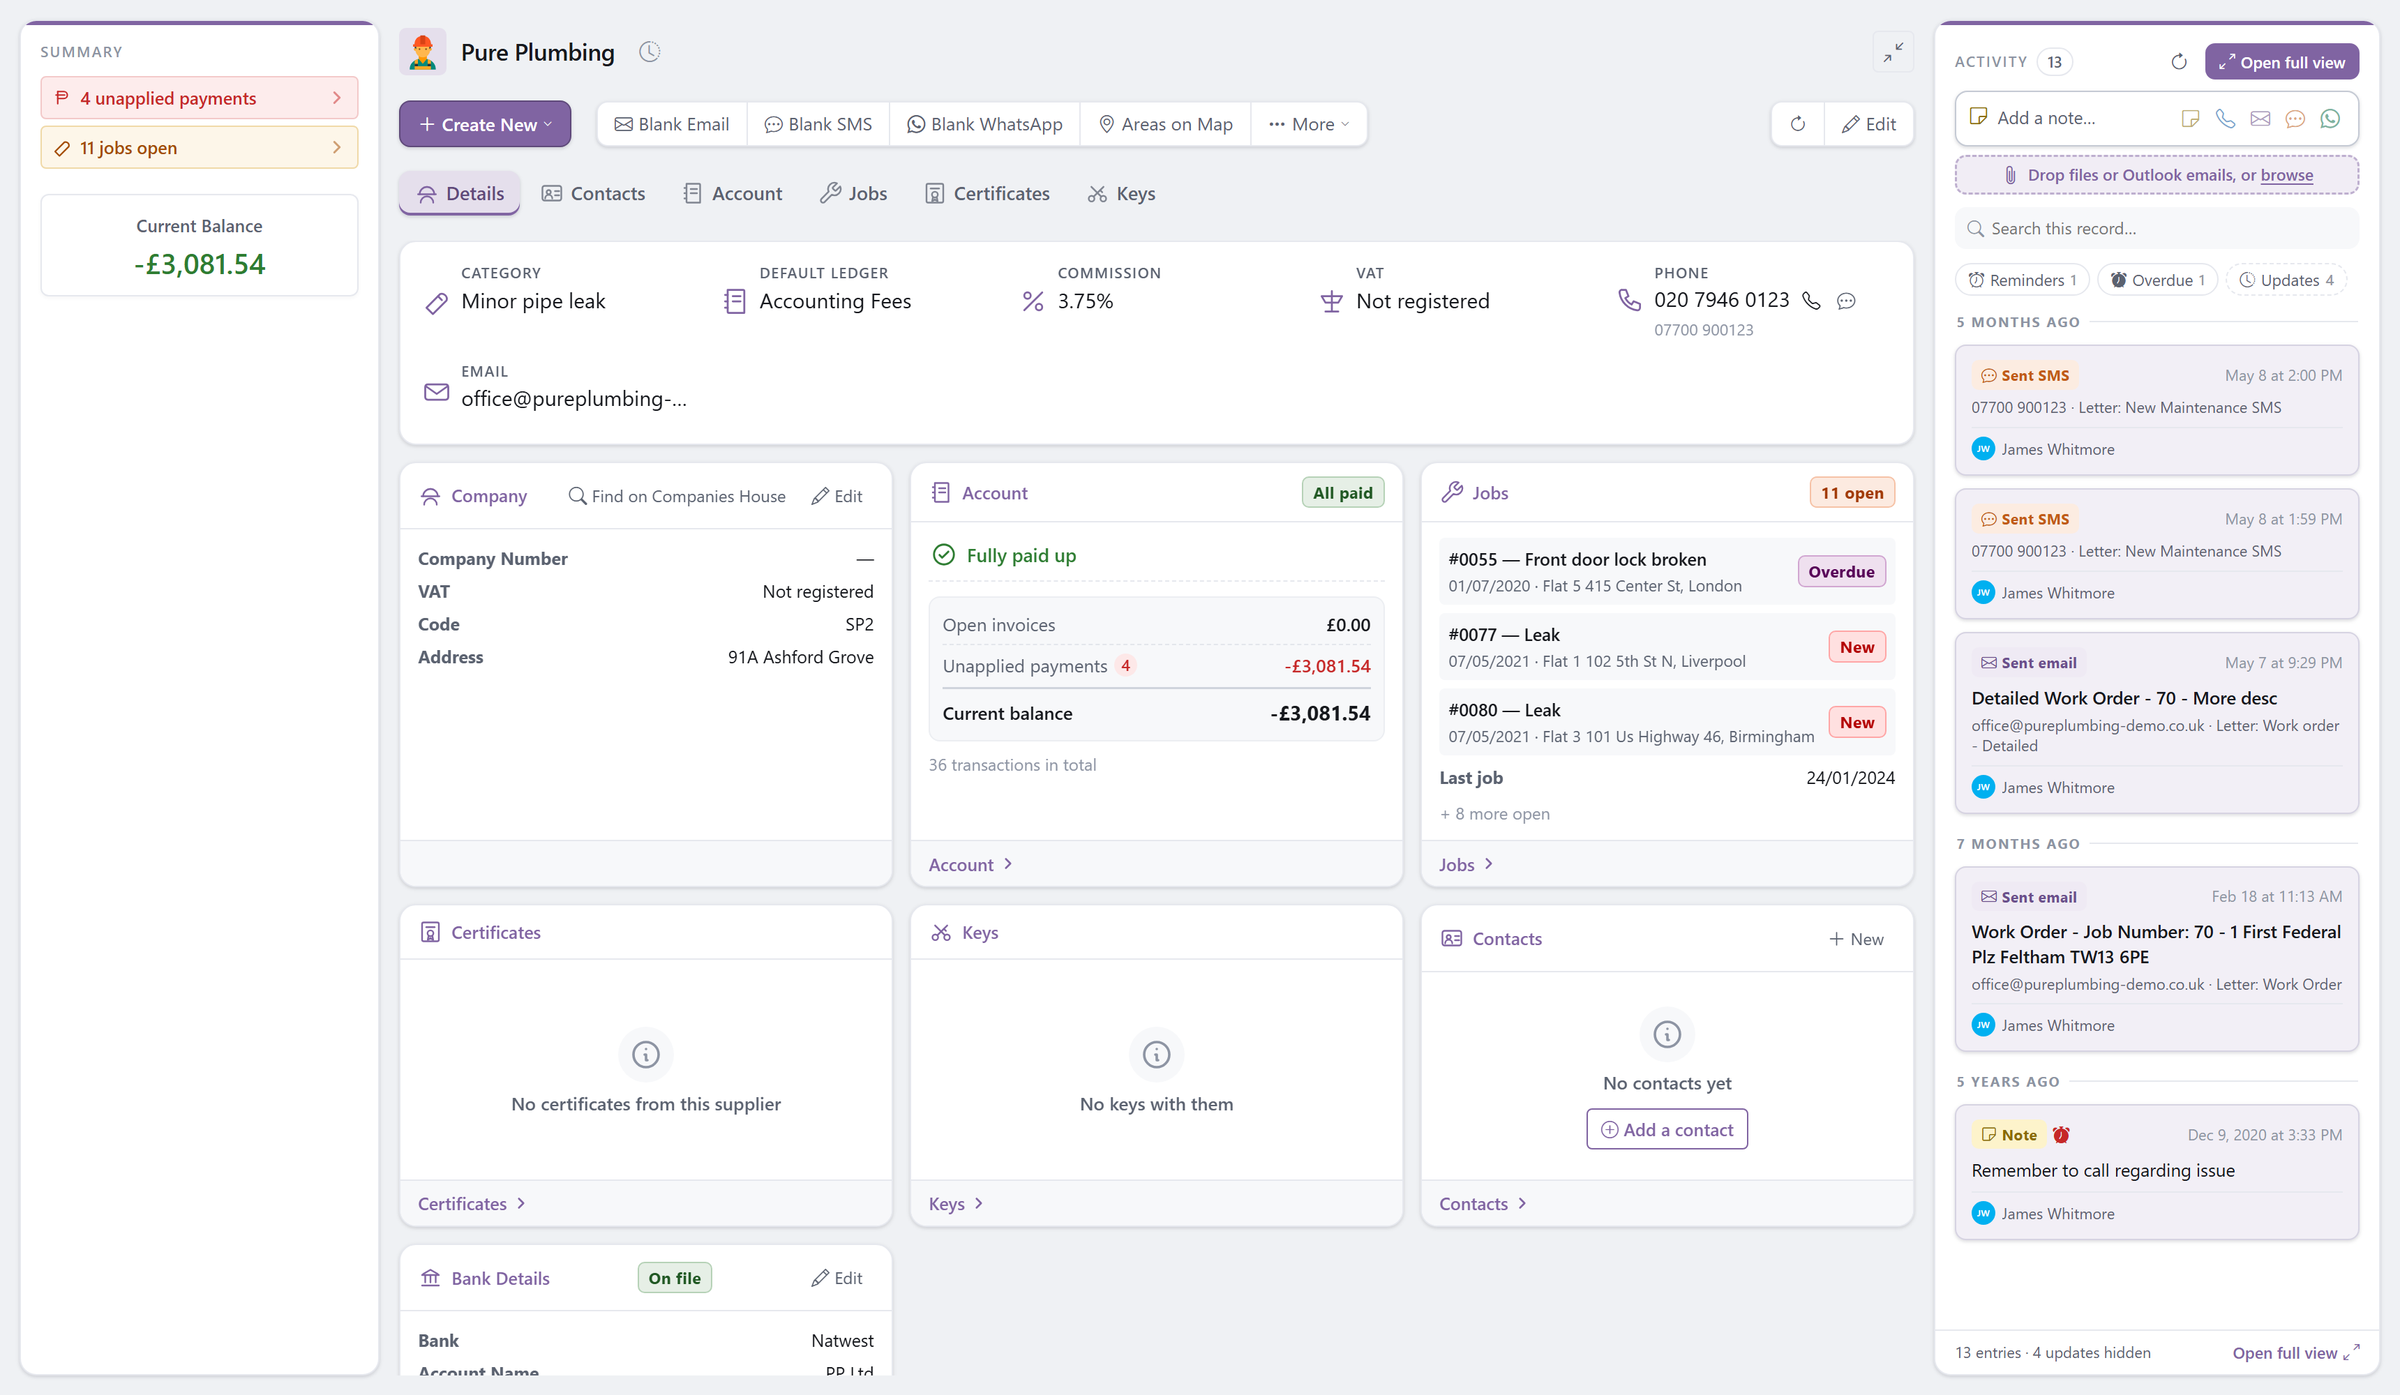The width and height of the screenshot is (2400, 1395).
Task: Click Add a contact button
Action: [1667, 1129]
